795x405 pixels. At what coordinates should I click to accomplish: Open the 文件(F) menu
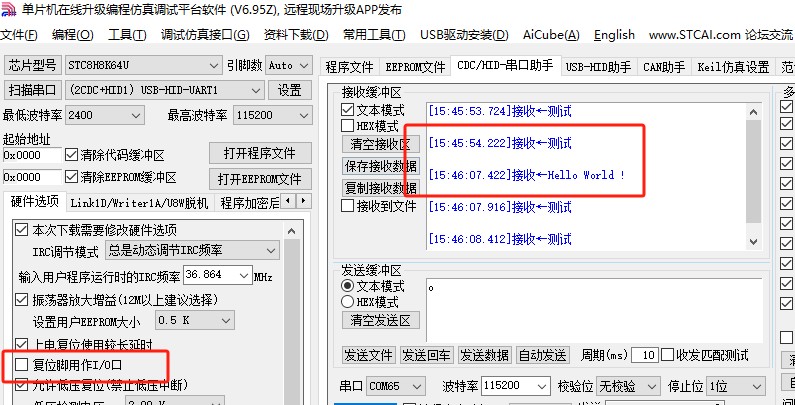pos(19,35)
